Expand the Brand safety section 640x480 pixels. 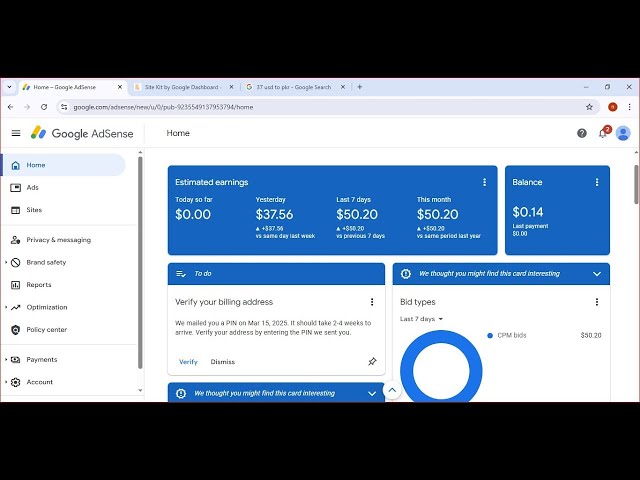6,262
